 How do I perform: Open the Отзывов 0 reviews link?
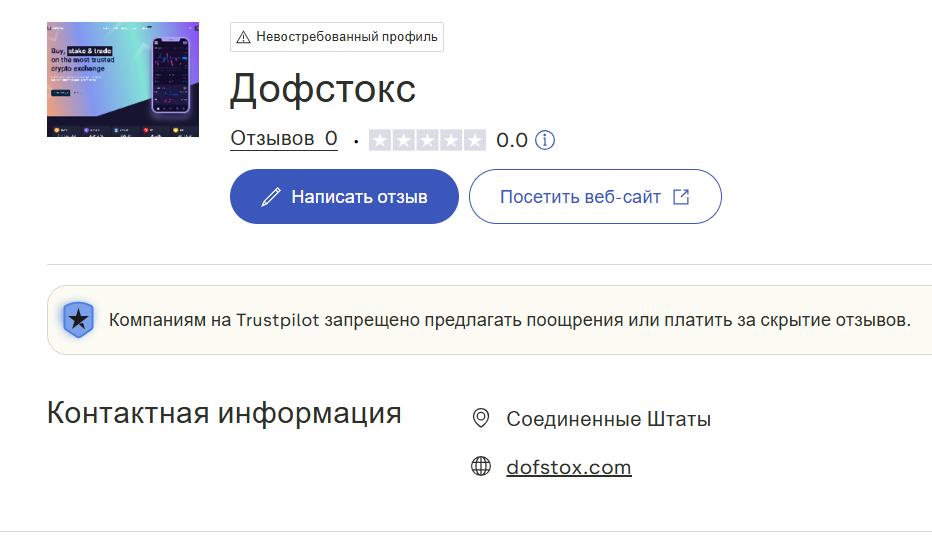coord(284,139)
